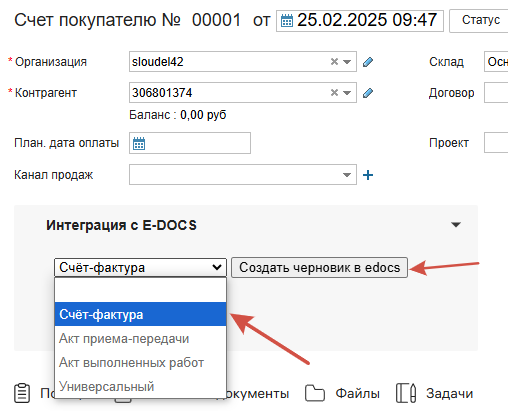Click the clipboard icon at bottom left
This screenshot has width=508, height=411.
tap(22, 393)
